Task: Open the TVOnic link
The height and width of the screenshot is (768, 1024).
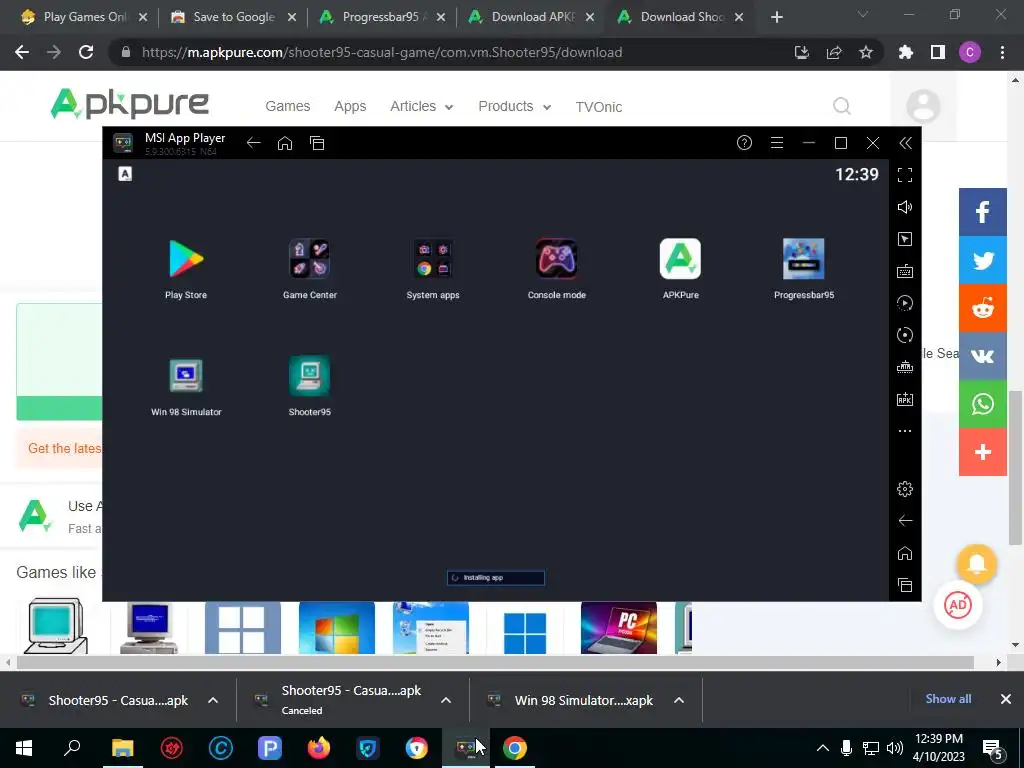Action: click(x=598, y=106)
